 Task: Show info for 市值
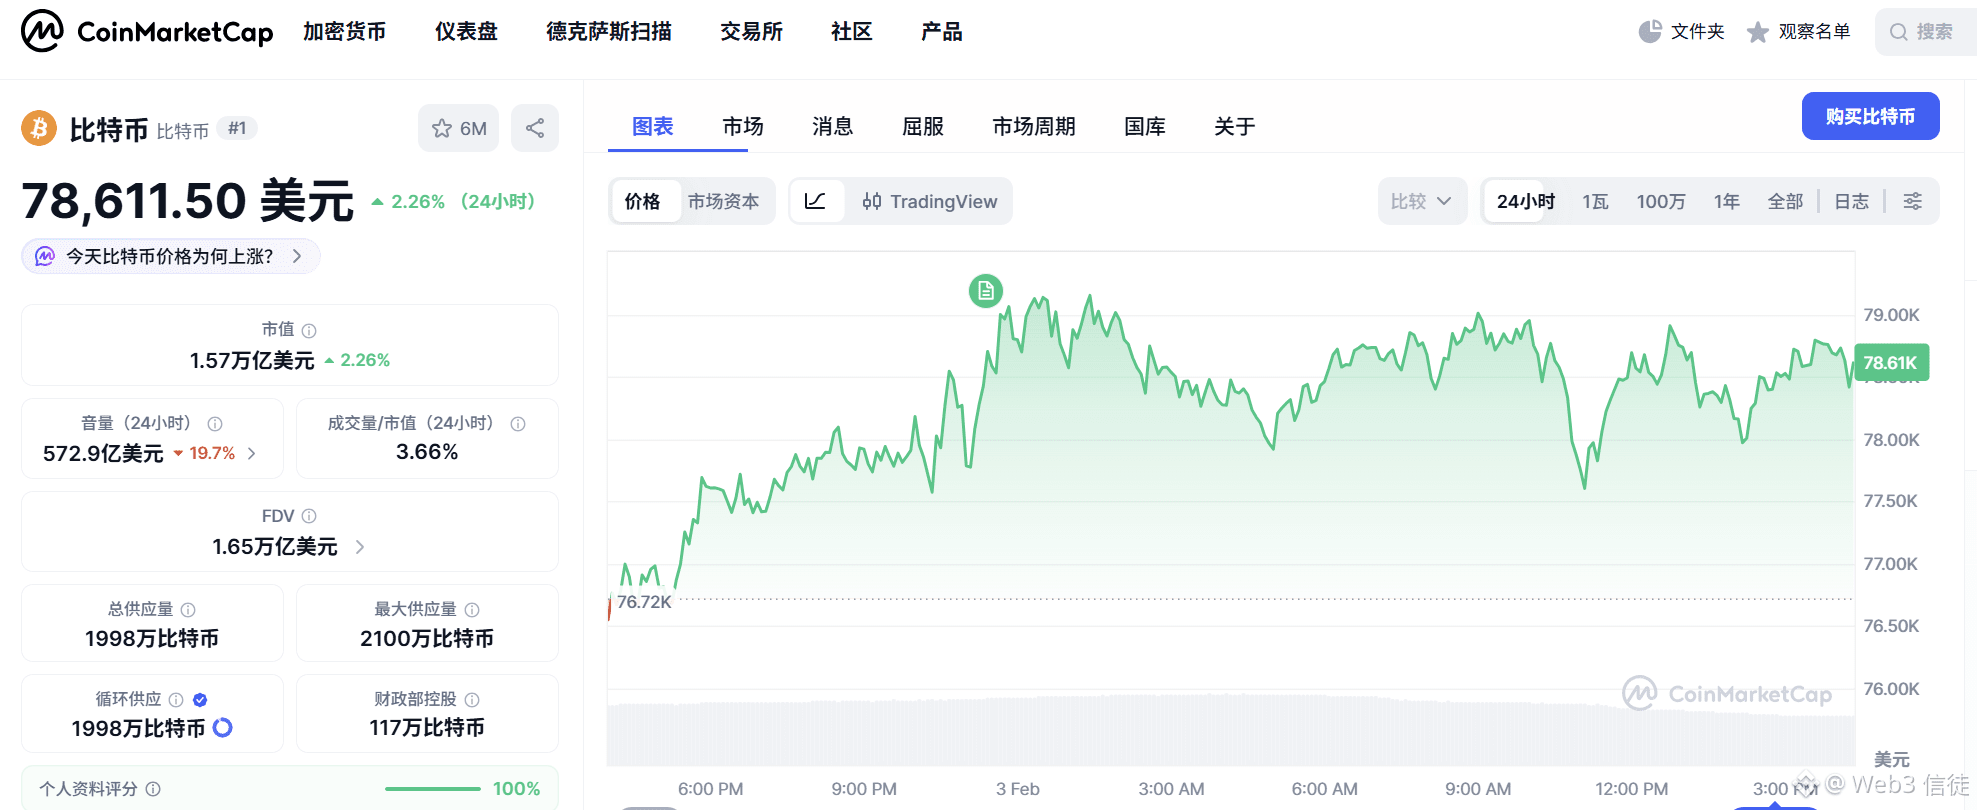click(309, 330)
